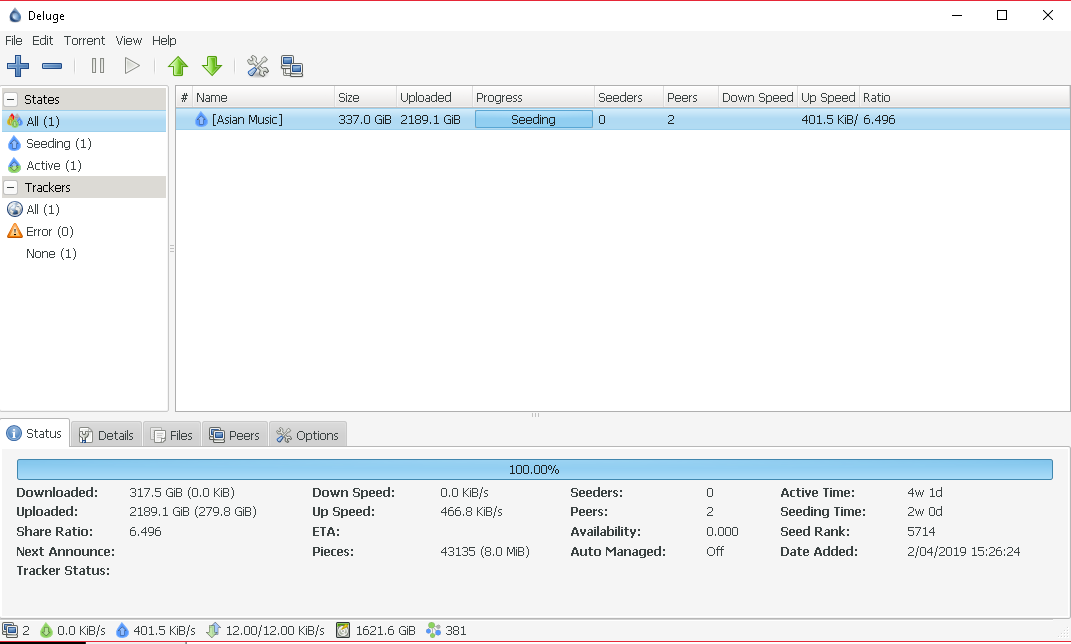Click the 6.496 ratio cell in the row
1071x644 pixels.
(x=879, y=120)
